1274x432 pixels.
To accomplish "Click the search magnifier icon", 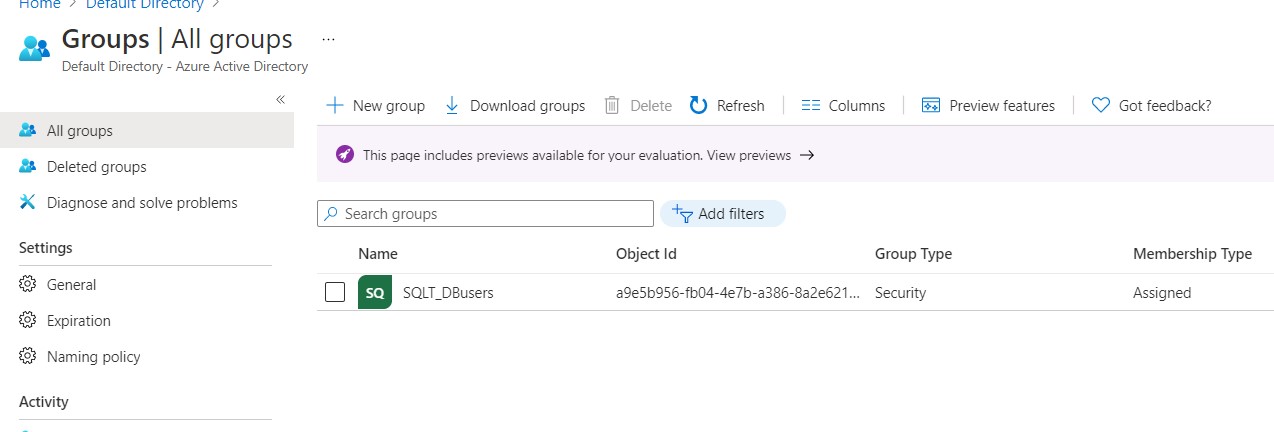I will (331, 214).
